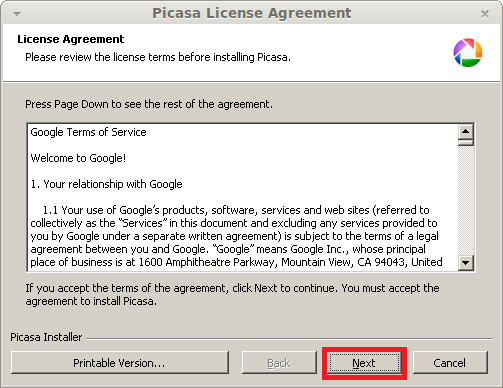Click 'Press Page Down to see the rest' text
503x388 pixels.
coord(149,104)
